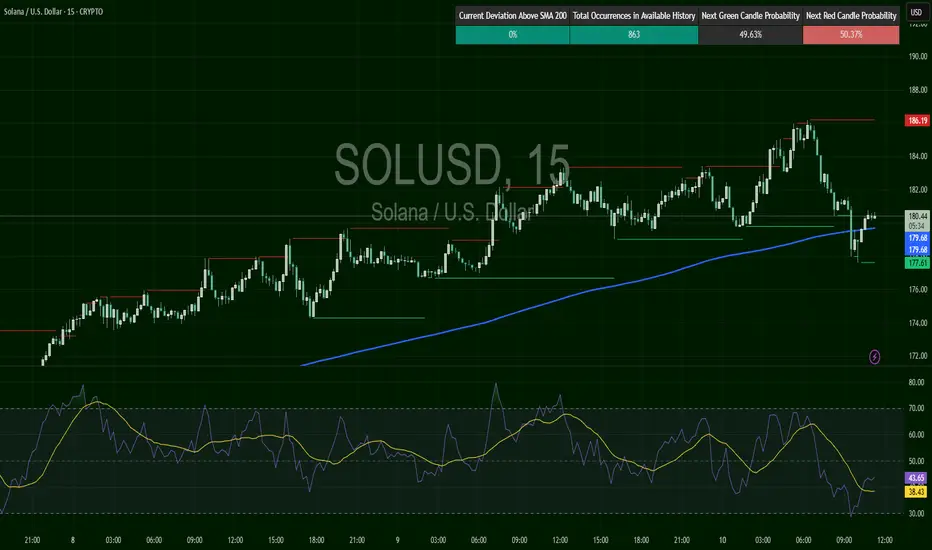Click the 863 occurrences value cell
This screenshot has height=550, width=932.
click(x=634, y=34)
